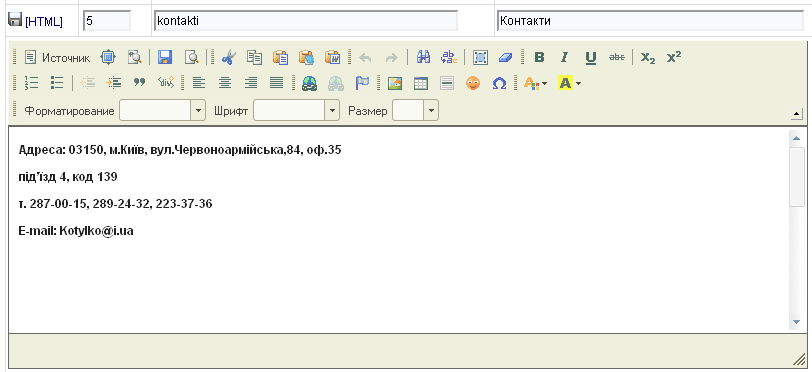Insert a horizontal line icon
Screen dimensions: 812x372
(x=447, y=83)
